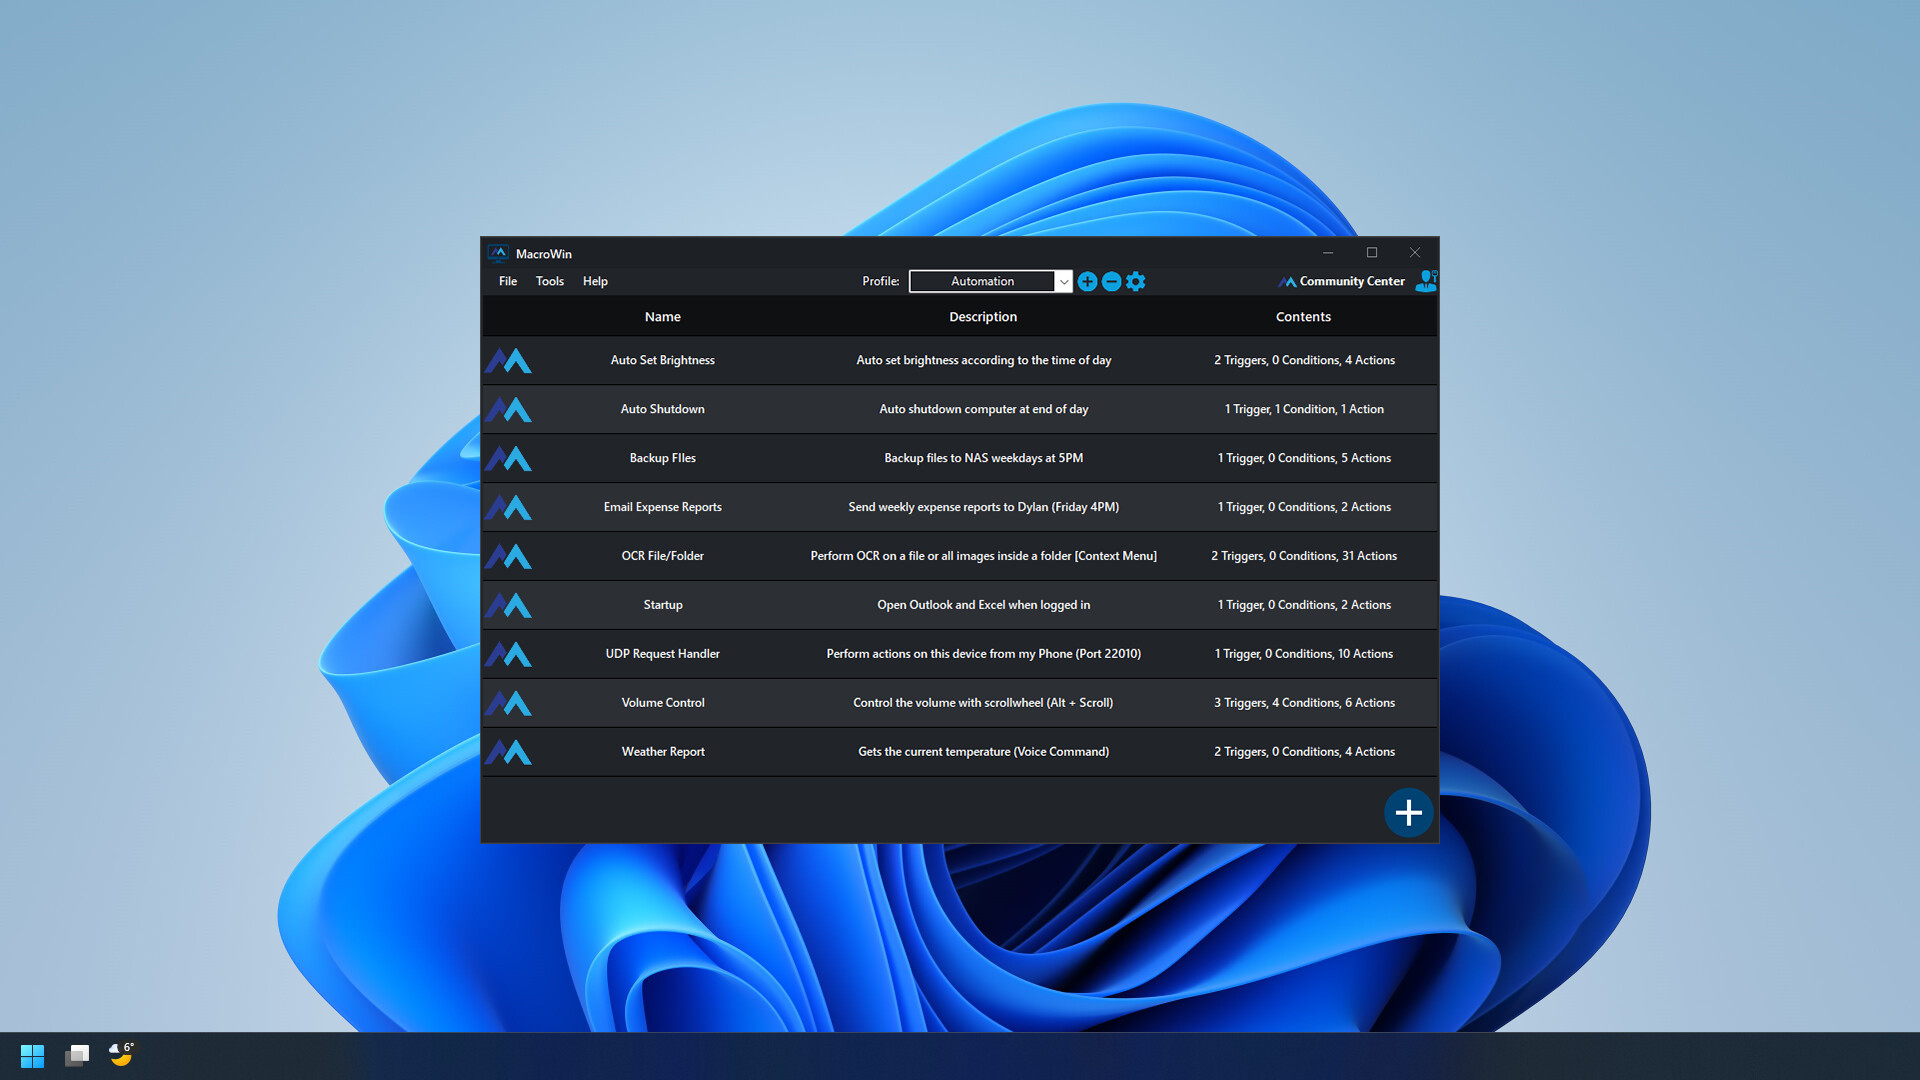Click the macro icon beside Volume Control
This screenshot has width=1920, height=1080.
tap(509, 702)
